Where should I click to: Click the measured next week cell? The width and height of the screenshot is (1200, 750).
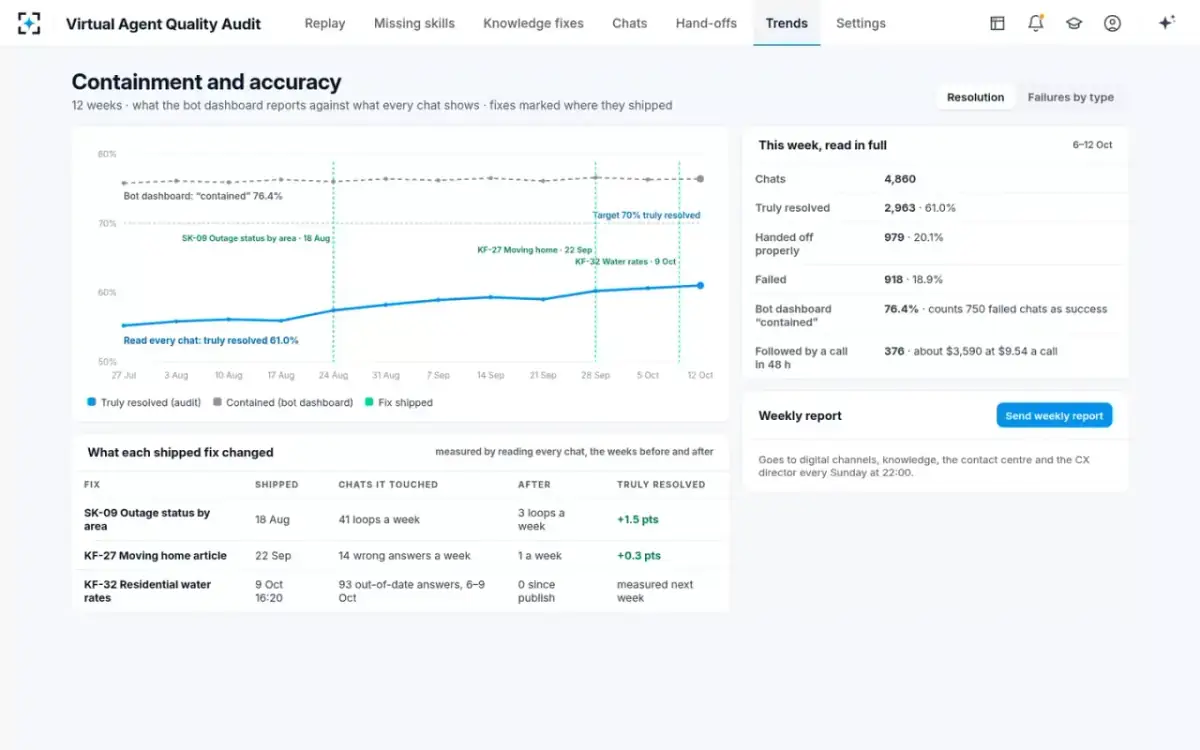pyautogui.click(x=655, y=591)
